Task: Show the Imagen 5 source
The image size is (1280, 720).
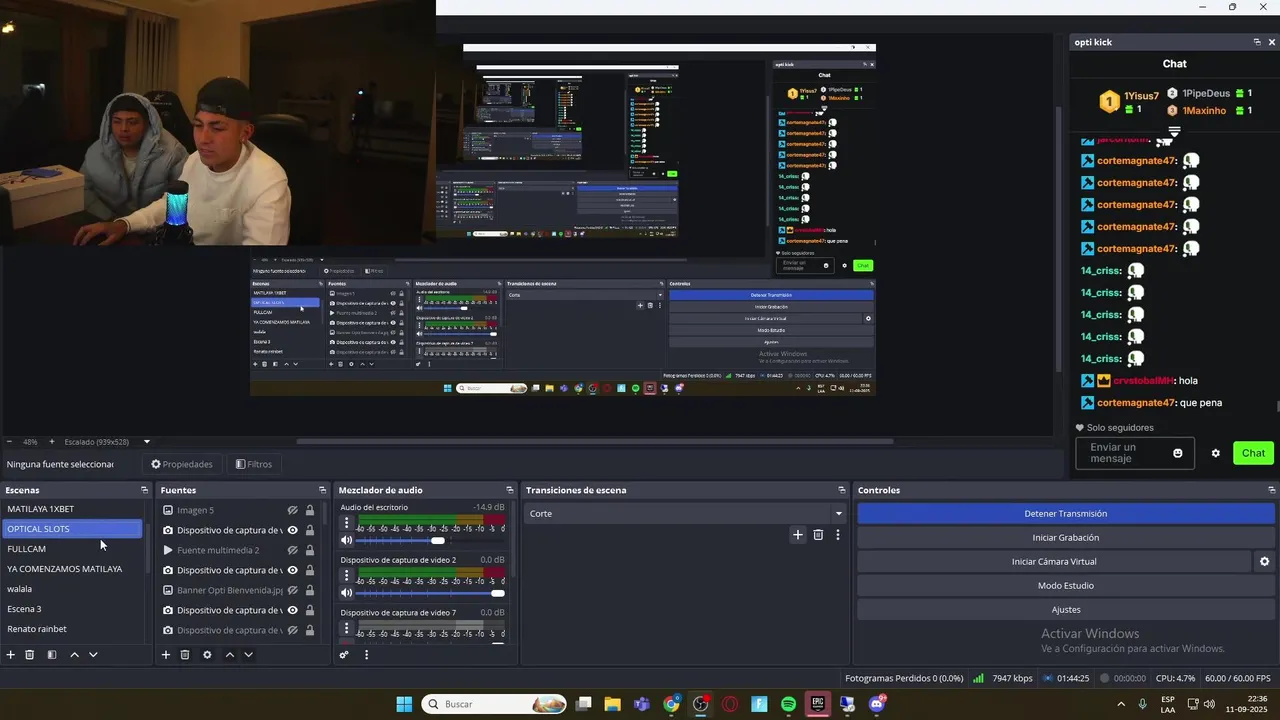Action: [293, 510]
